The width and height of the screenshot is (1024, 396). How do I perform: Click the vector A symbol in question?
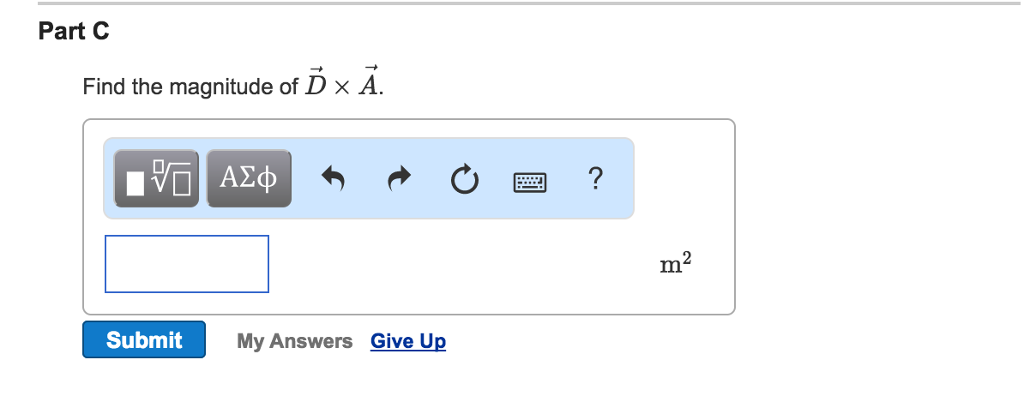coord(369,81)
